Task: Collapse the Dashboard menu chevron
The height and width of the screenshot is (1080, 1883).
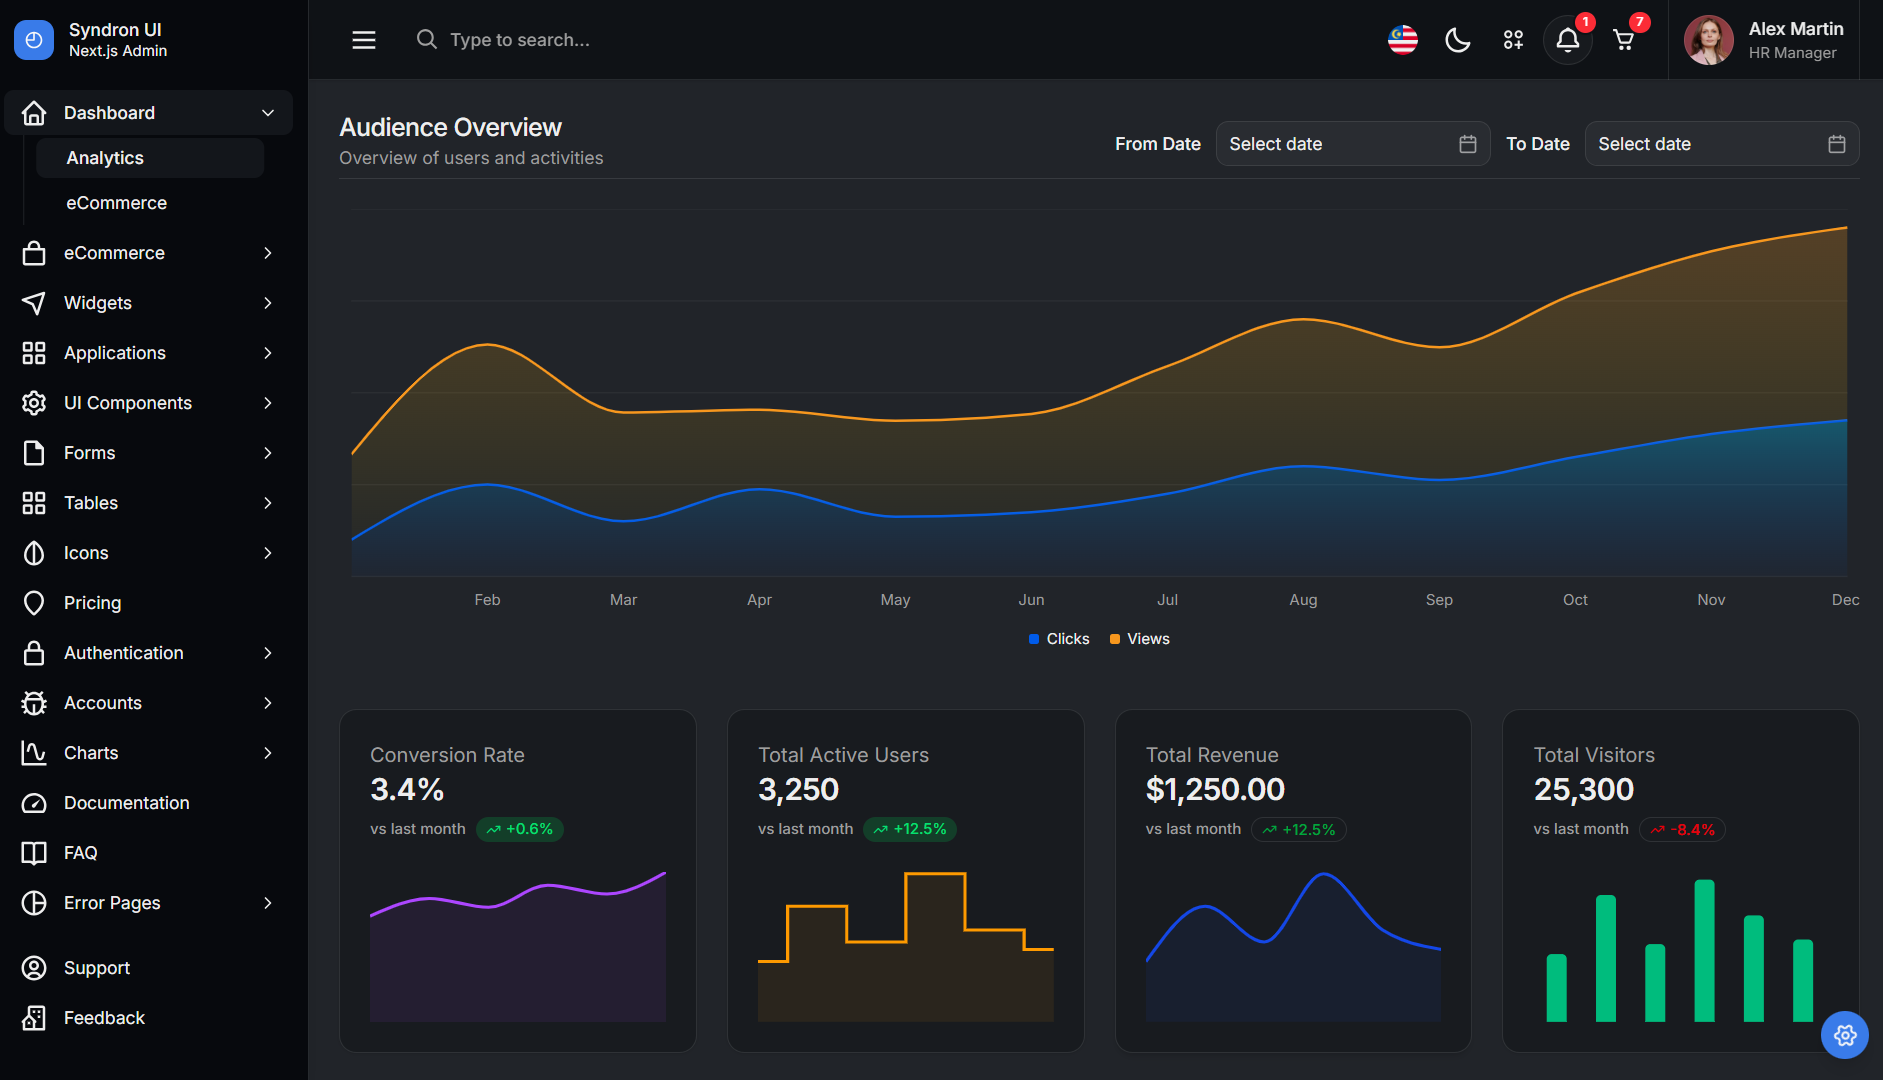Action: click(x=268, y=113)
